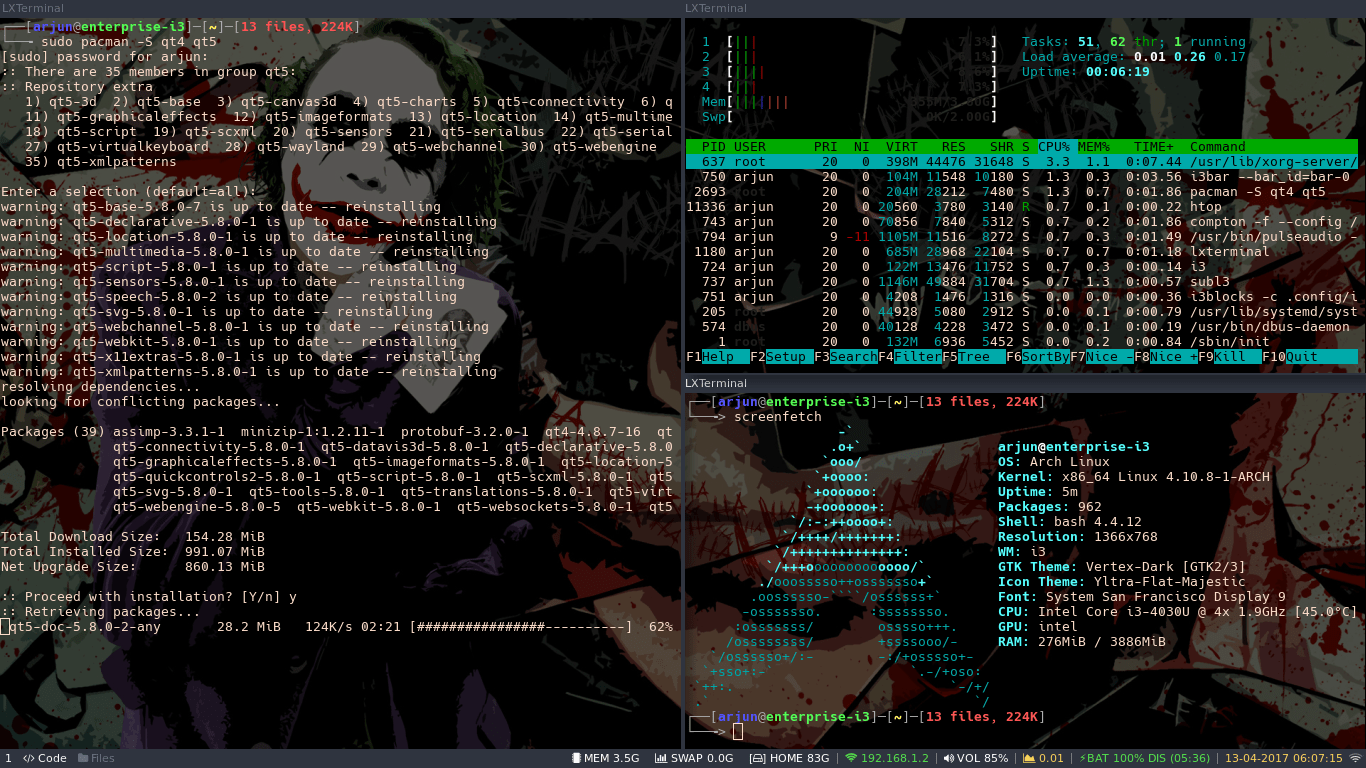This screenshot has height=768, width=1366.
Task: Select the dbus-daemon process row (PID 574)
Action: (1022, 327)
